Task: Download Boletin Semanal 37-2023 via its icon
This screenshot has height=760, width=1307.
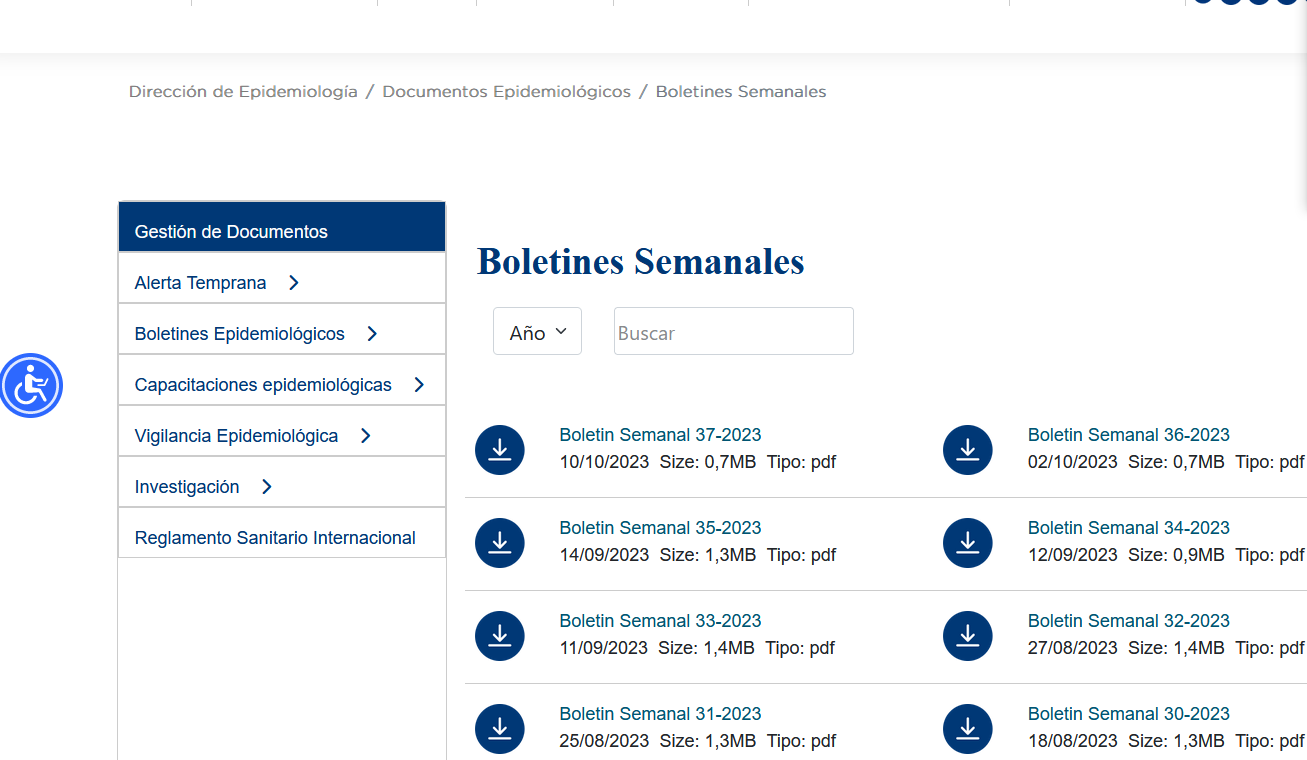Action: (499, 450)
